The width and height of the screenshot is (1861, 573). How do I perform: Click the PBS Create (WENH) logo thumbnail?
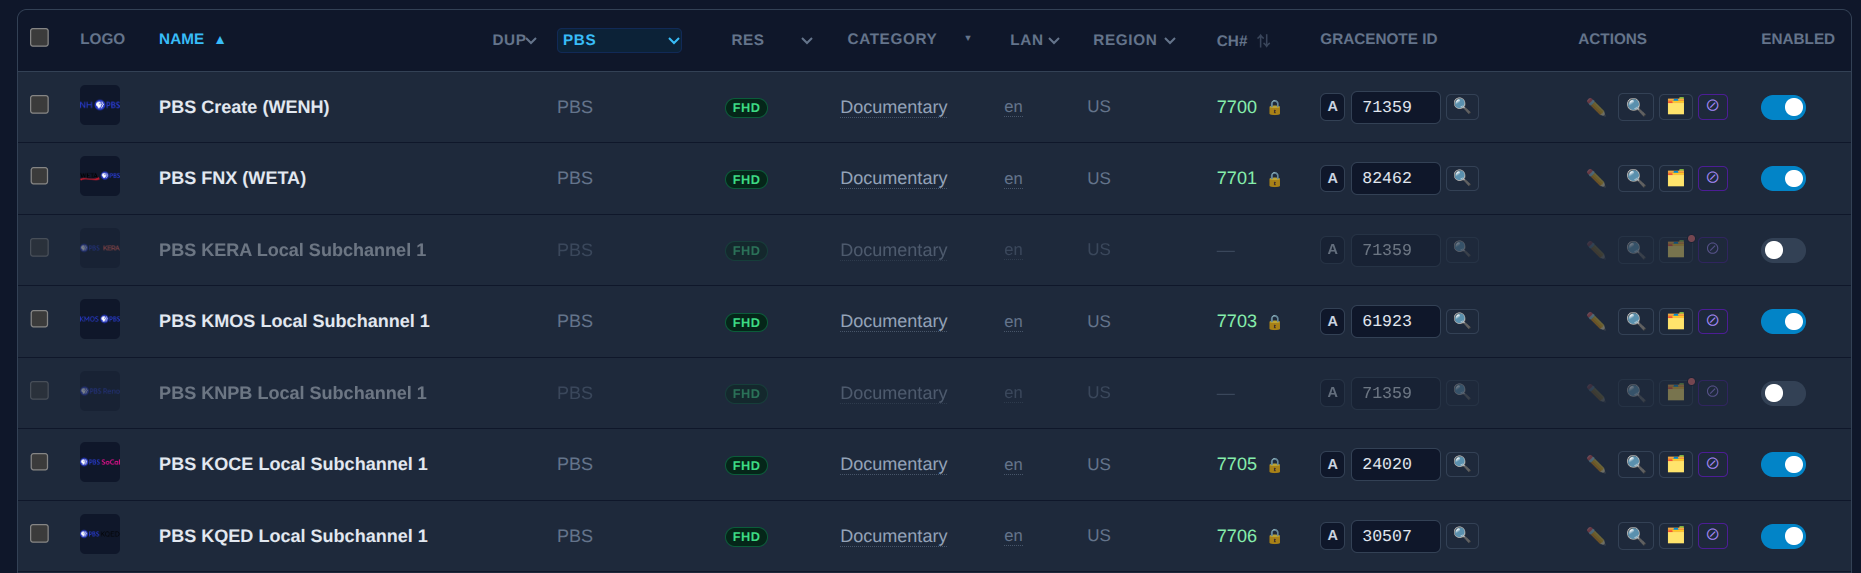tap(100, 105)
